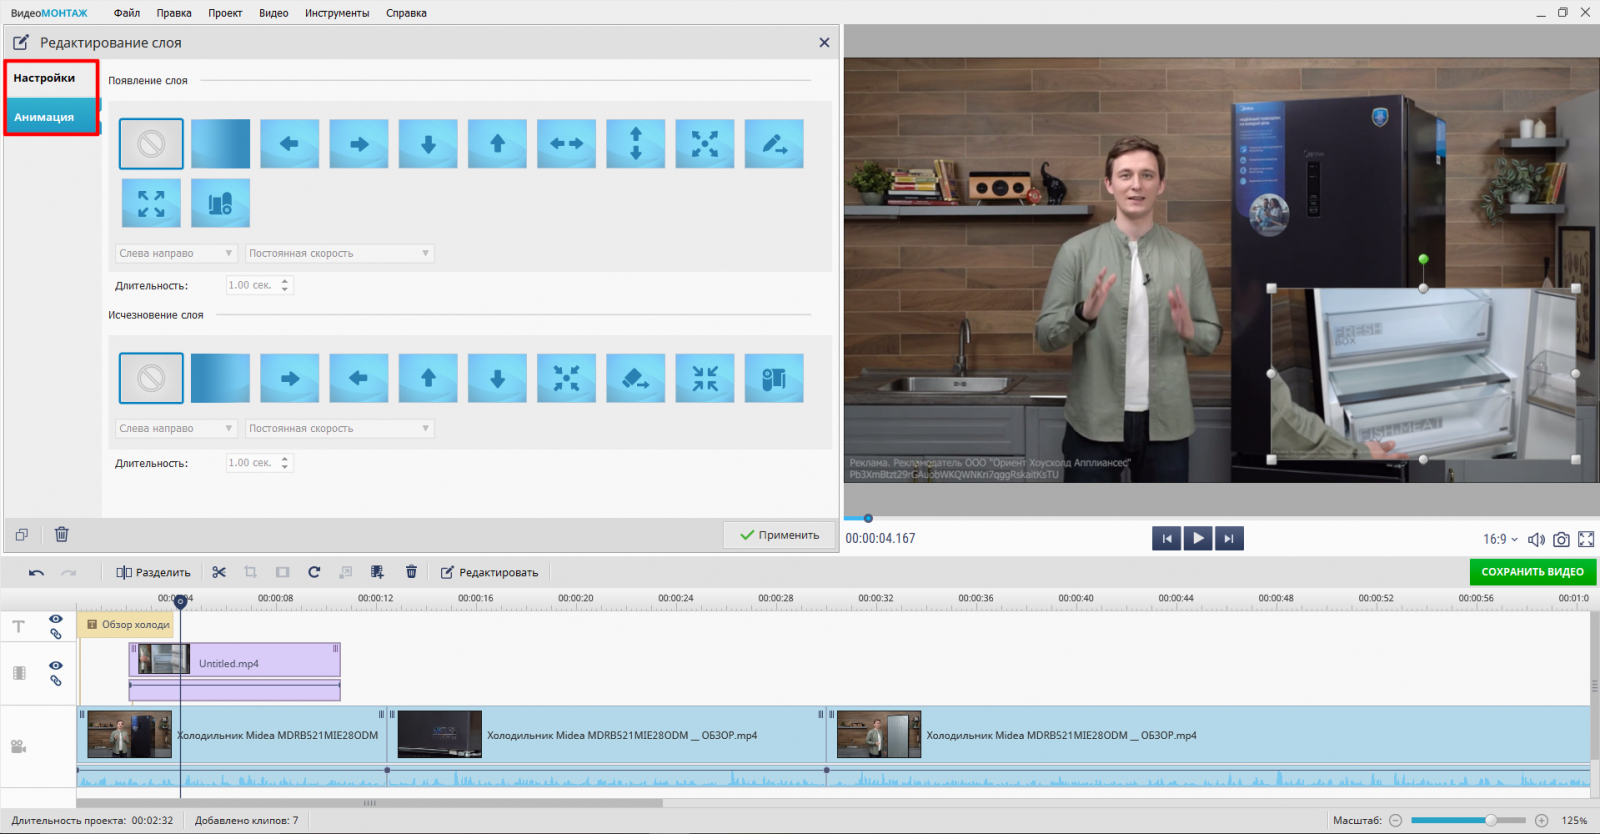Image resolution: width=1600 pixels, height=834 pixels.
Task: Expand appearance direction dropdown "Слева направо"
Action: coord(176,253)
